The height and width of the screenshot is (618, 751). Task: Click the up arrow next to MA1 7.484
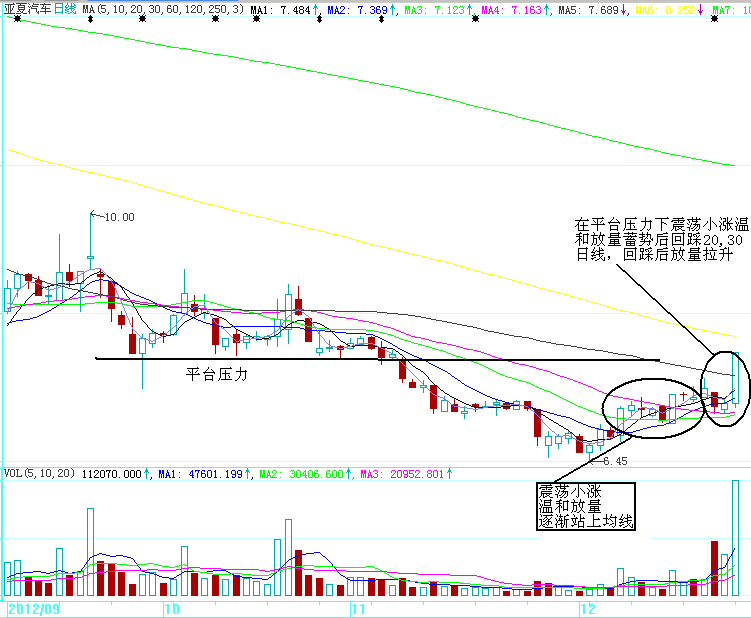pos(316,9)
